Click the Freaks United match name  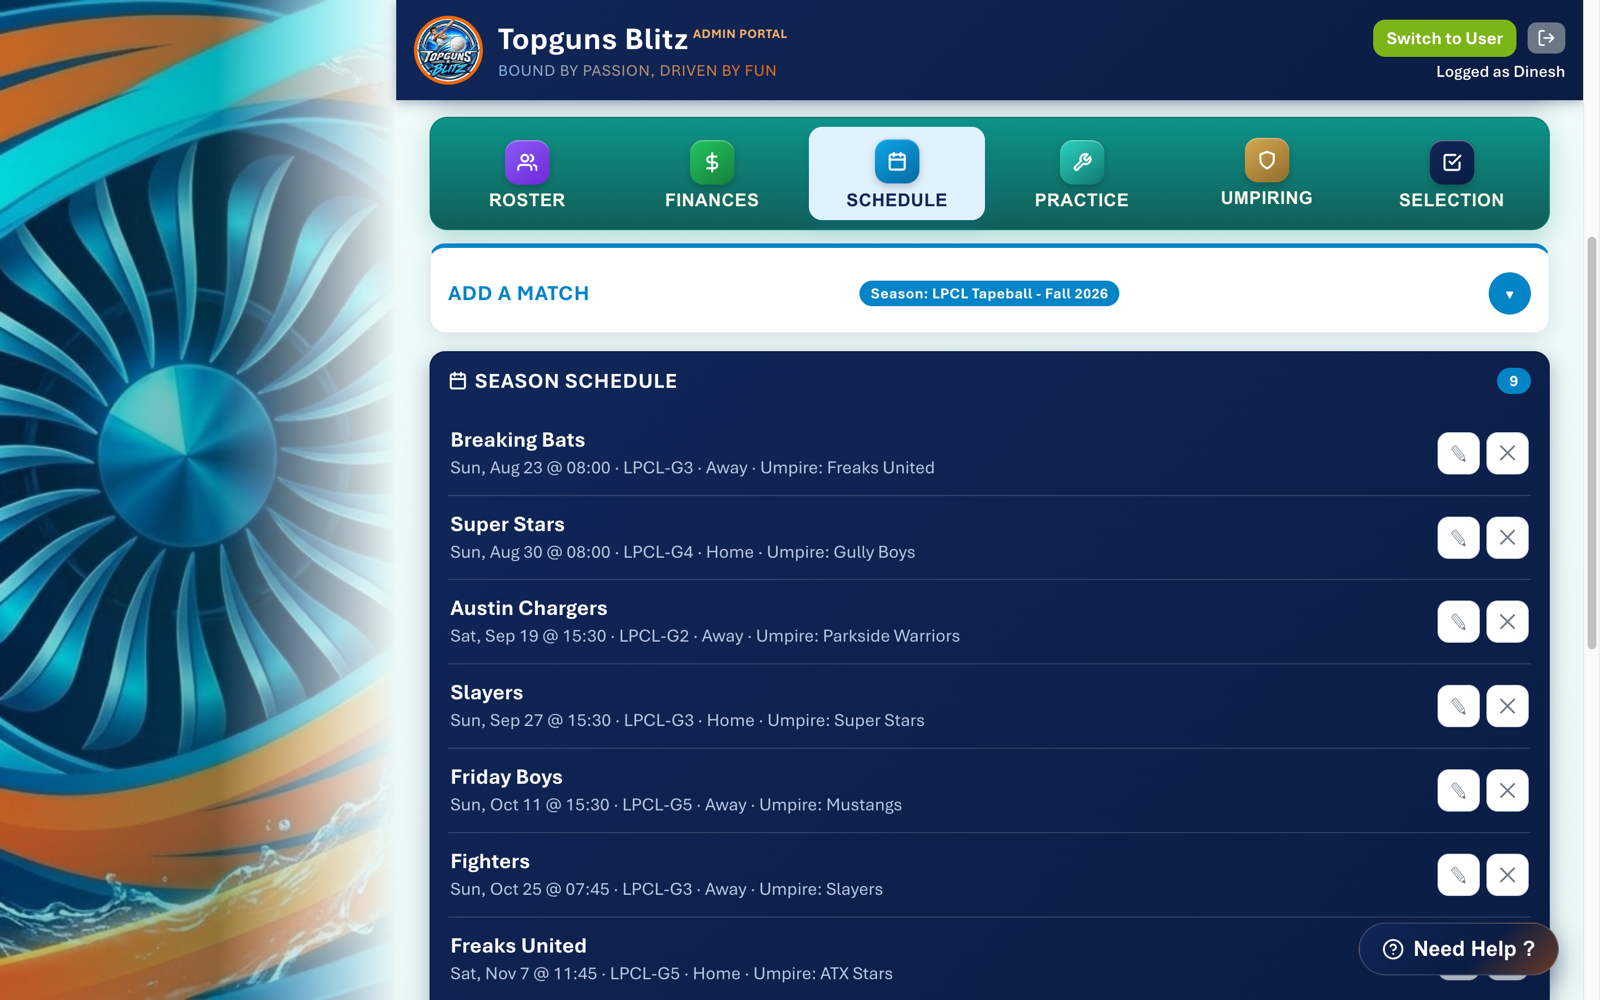(x=518, y=946)
